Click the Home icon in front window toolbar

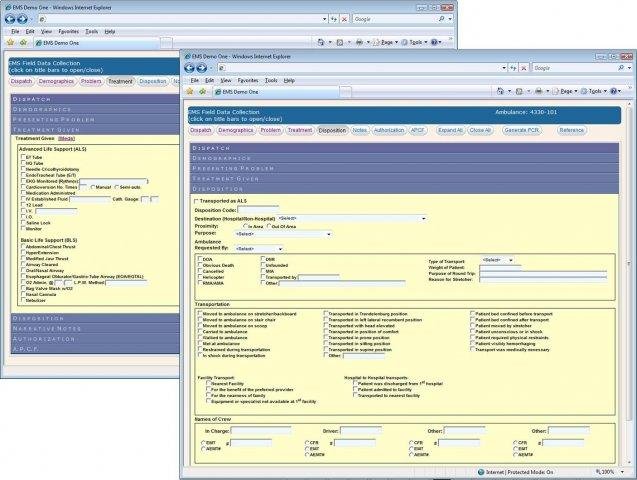tap(500, 91)
